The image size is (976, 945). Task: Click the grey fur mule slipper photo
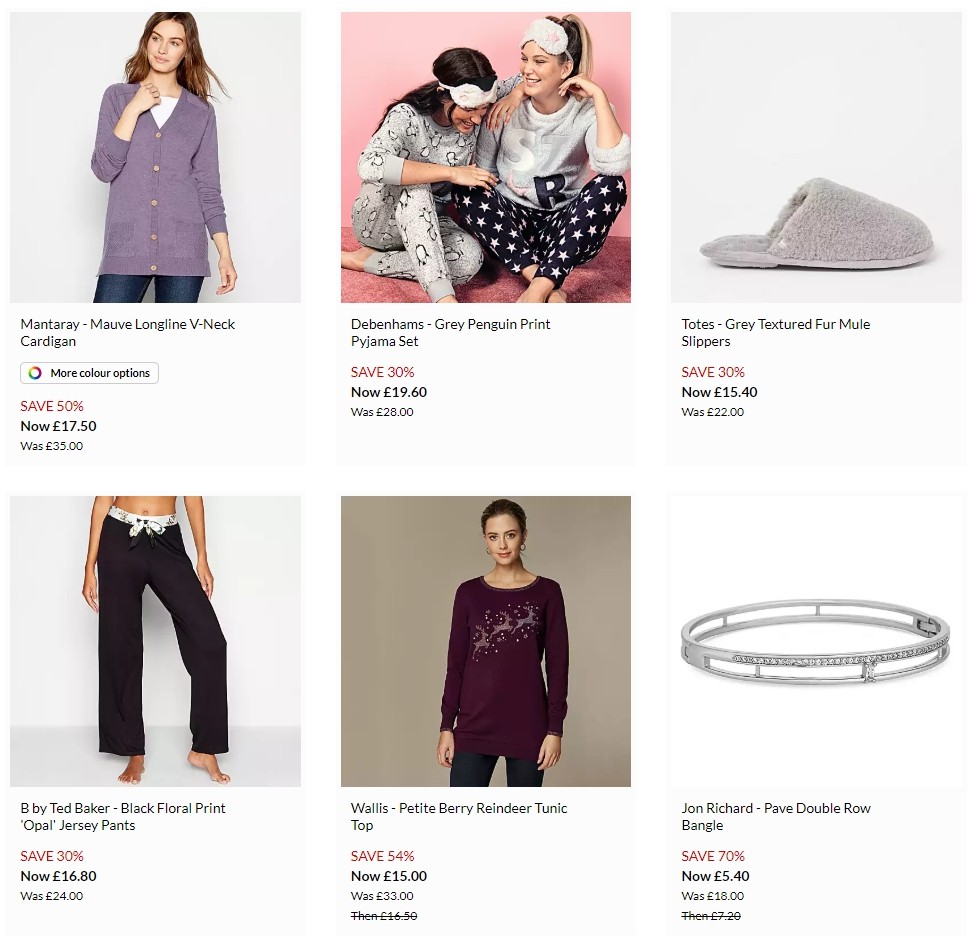pos(815,156)
